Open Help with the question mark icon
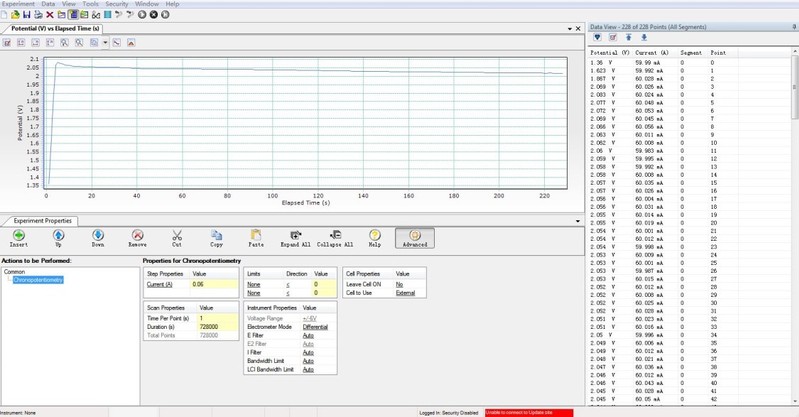Viewport: 799px width, 417px height. pos(375,236)
